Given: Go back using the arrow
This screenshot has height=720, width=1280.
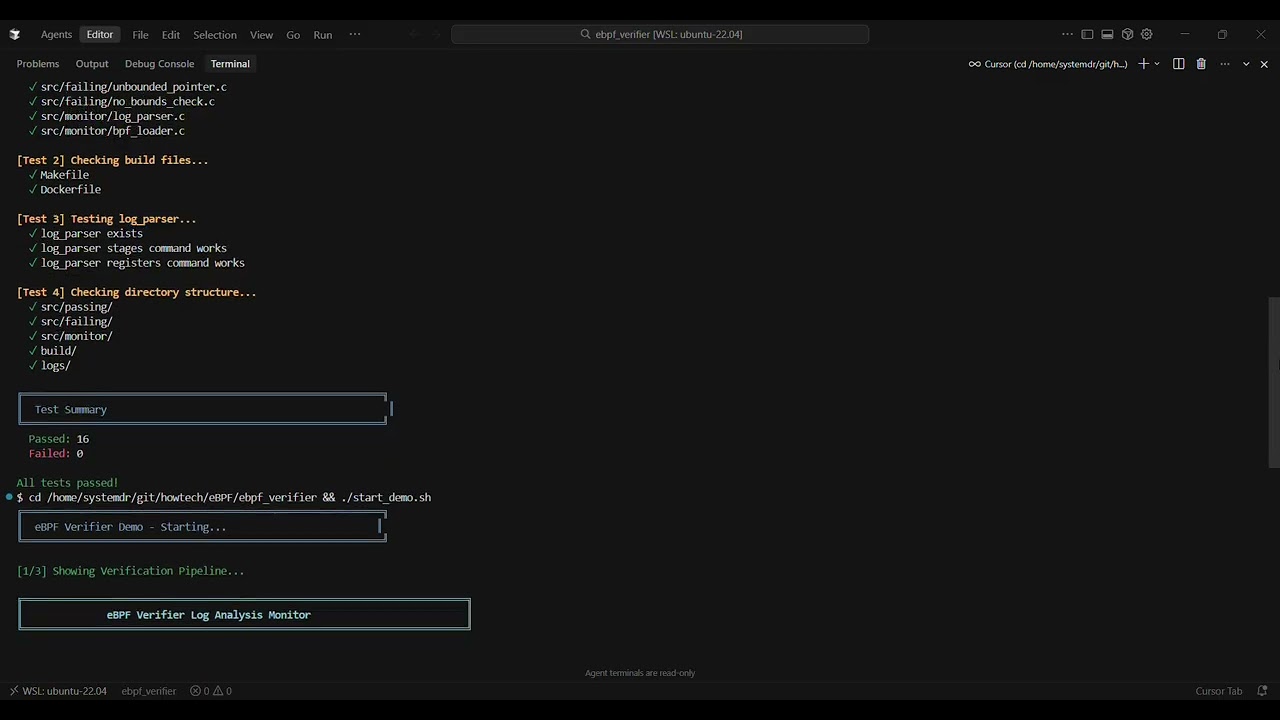Looking at the screenshot, I should coord(413,34).
